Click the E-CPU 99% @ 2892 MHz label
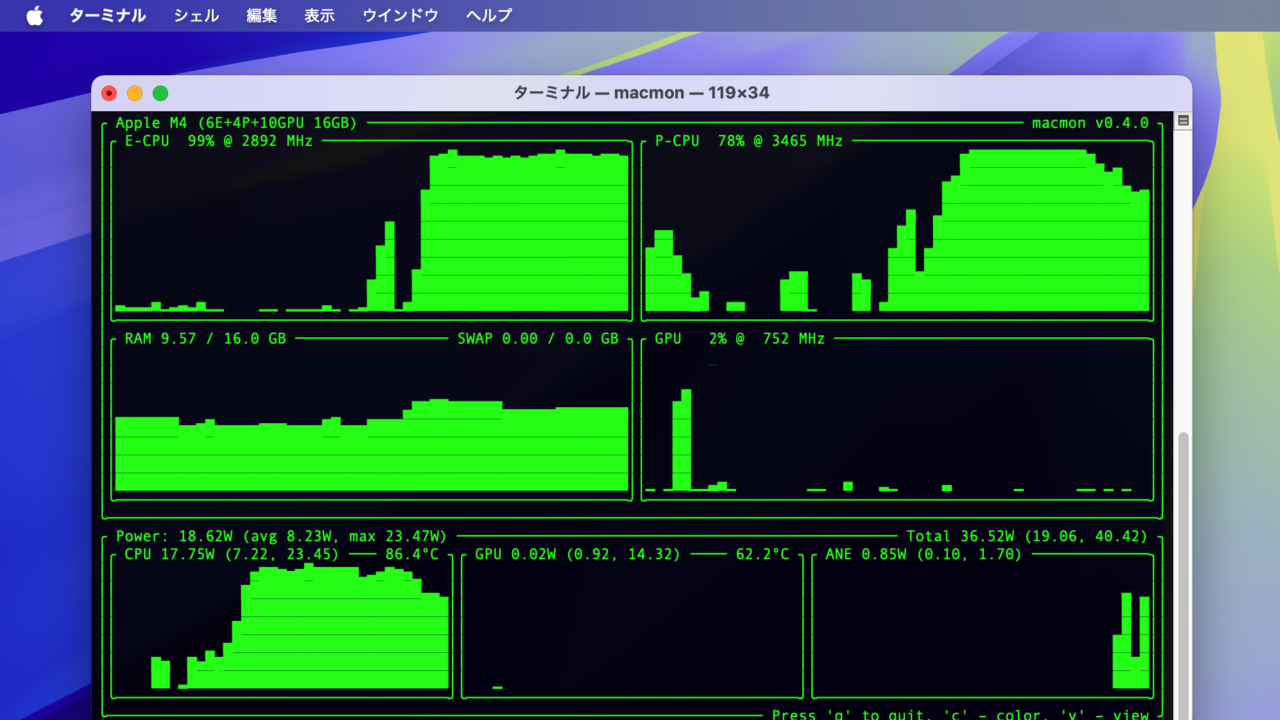1280x720 pixels. click(219, 141)
